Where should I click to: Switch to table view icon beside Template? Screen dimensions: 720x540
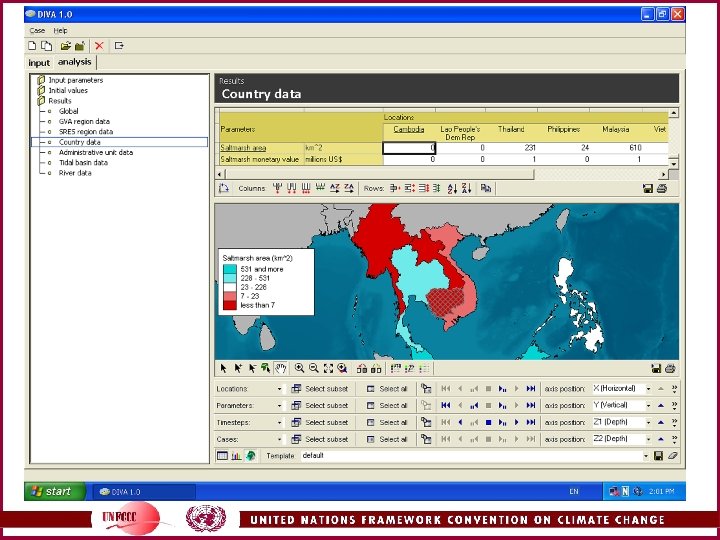tap(222, 456)
